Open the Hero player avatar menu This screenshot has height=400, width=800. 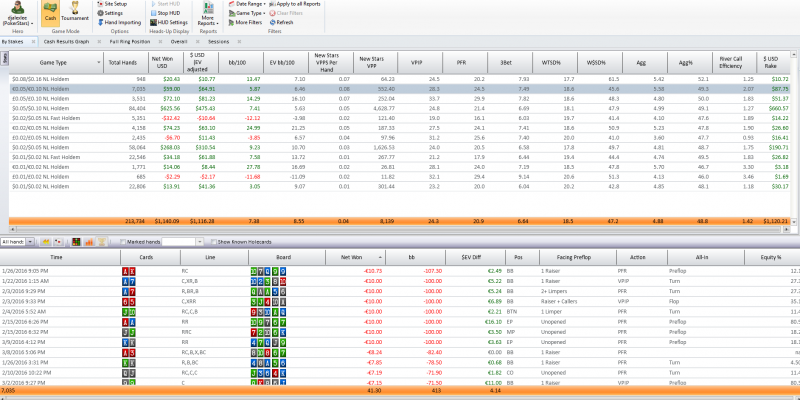17,14
